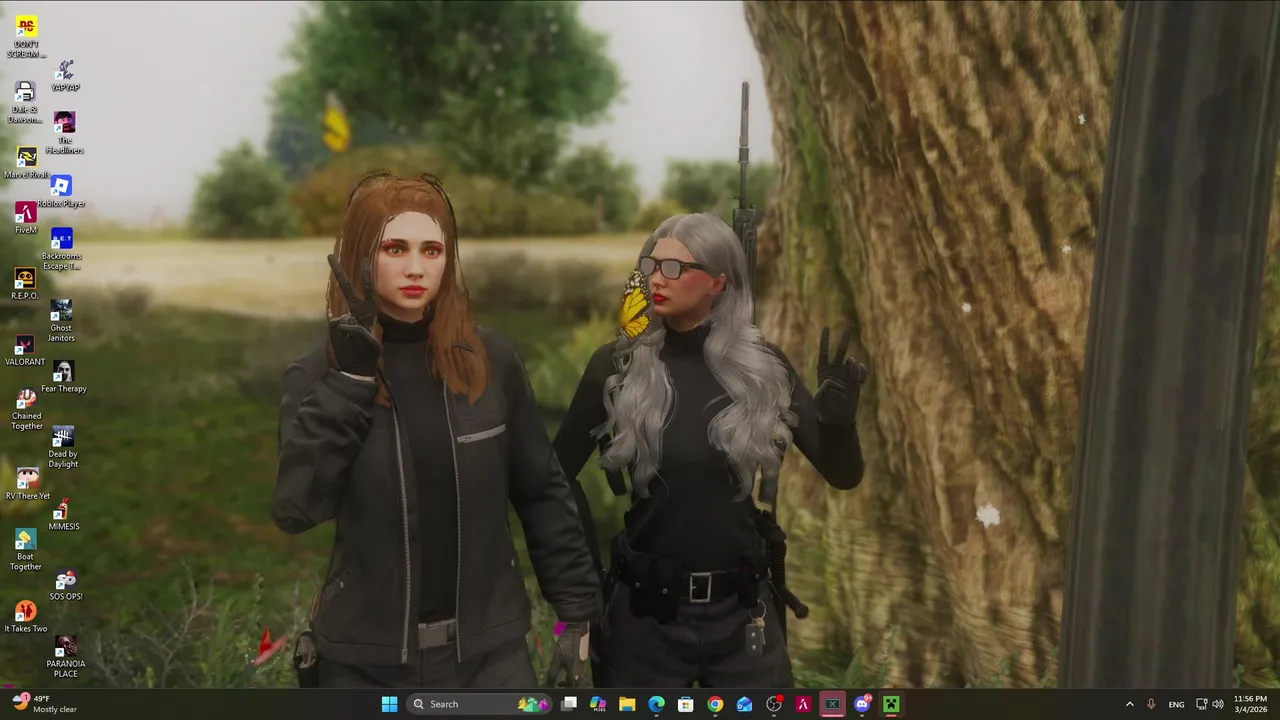Open the Fear Therapy shortcut
Screen dimensions: 1280x720
[63, 377]
